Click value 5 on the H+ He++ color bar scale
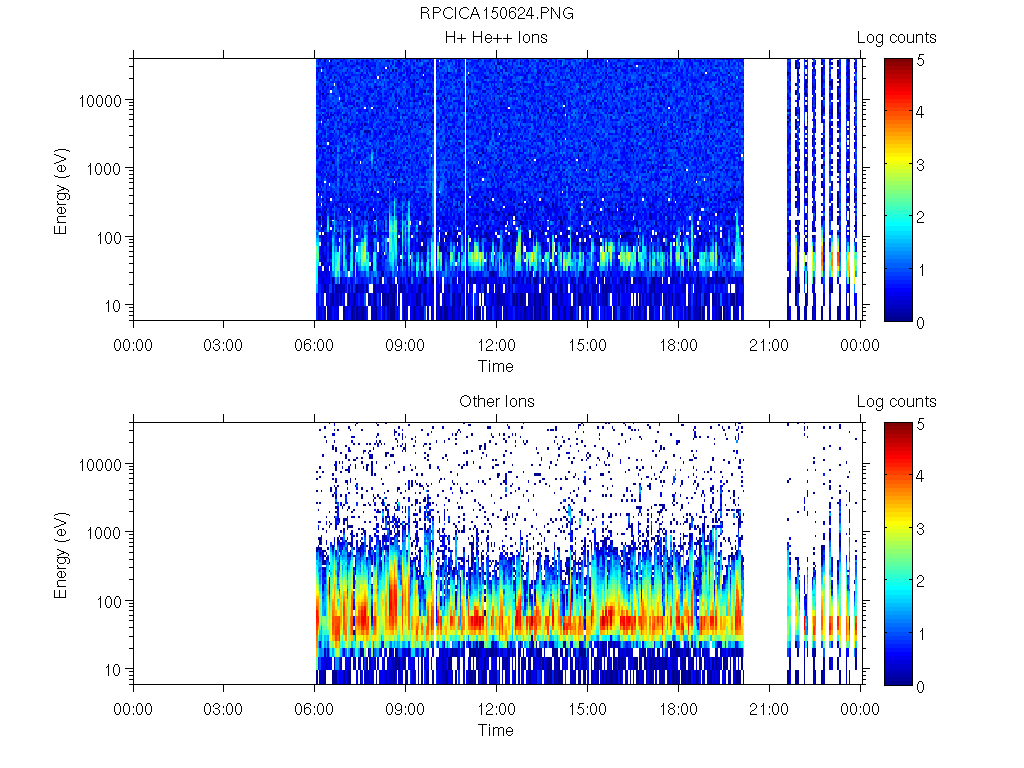This screenshot has width=1024, height=768. 920,60
